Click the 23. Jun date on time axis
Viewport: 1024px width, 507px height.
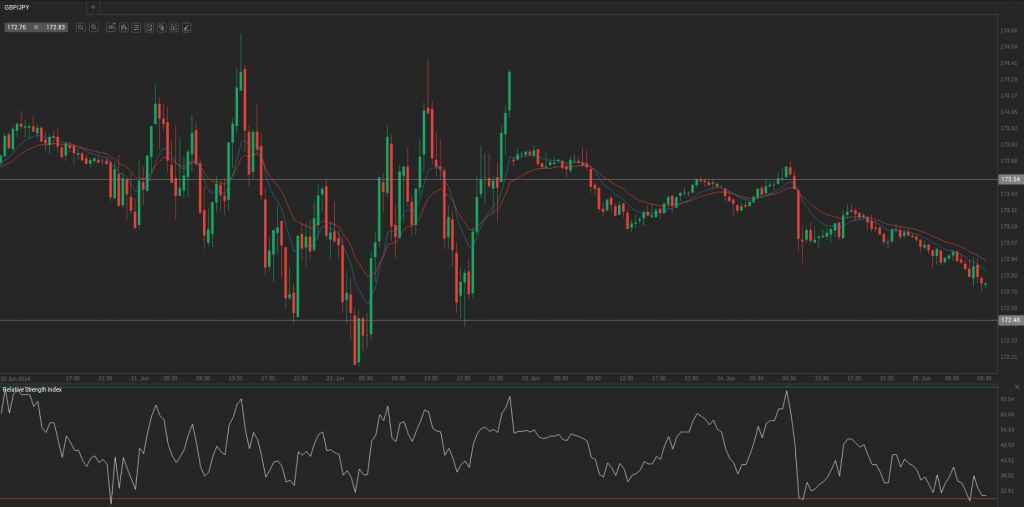(530, 378)
